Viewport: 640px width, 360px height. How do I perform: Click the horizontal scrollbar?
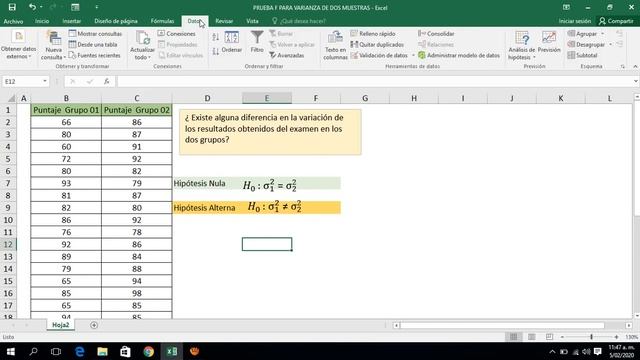[x=502, y=325]
